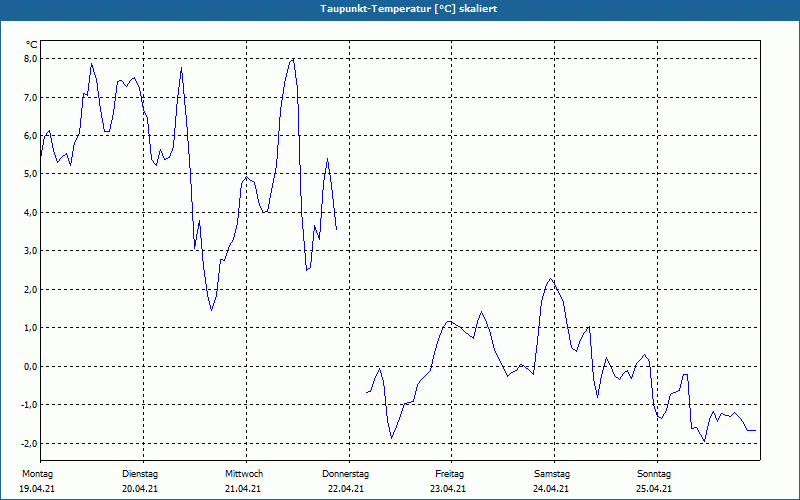Select the Sonntag day label
Screen dimensions: 800x500
[654, 474]
